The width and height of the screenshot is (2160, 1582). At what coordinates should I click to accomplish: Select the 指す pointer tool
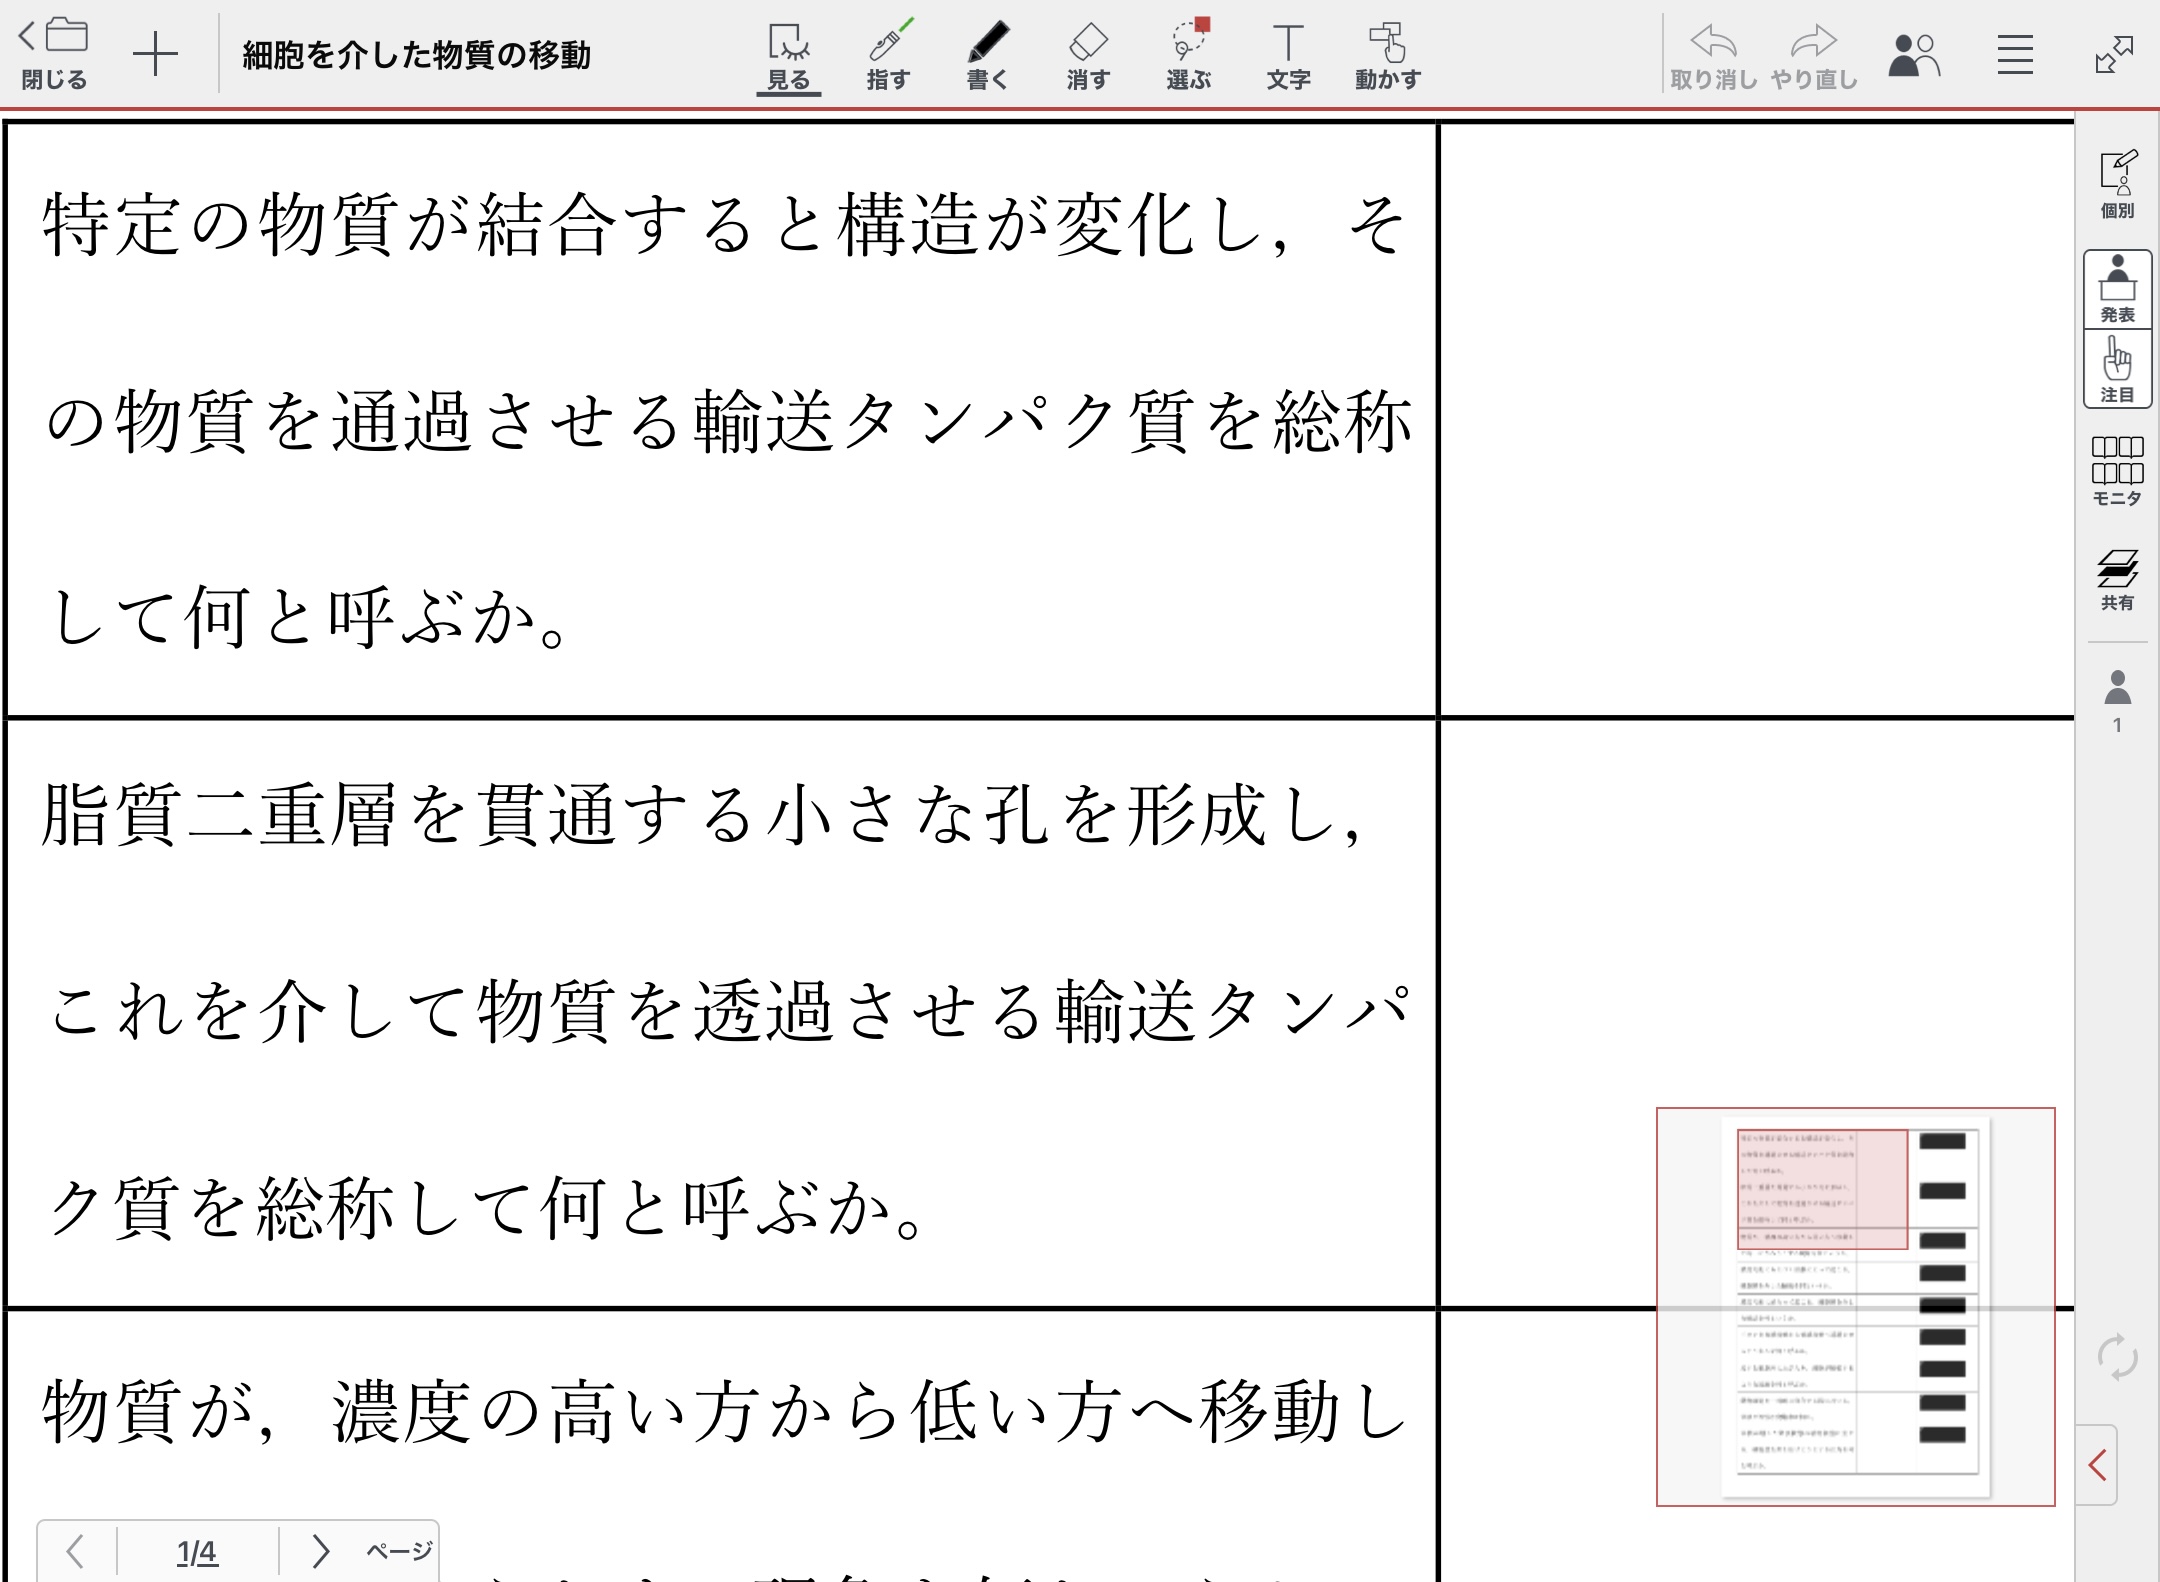coord(888,56)
